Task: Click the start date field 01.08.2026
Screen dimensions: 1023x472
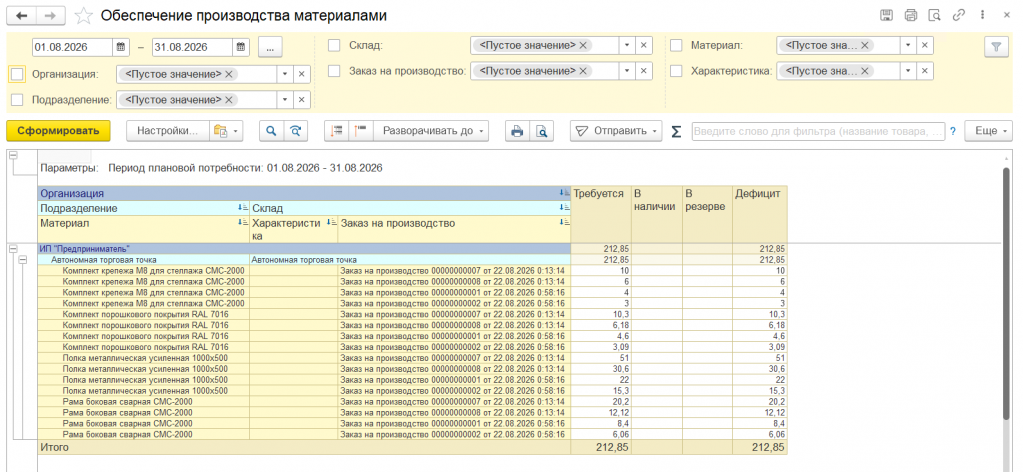Action: coord(72,47)
